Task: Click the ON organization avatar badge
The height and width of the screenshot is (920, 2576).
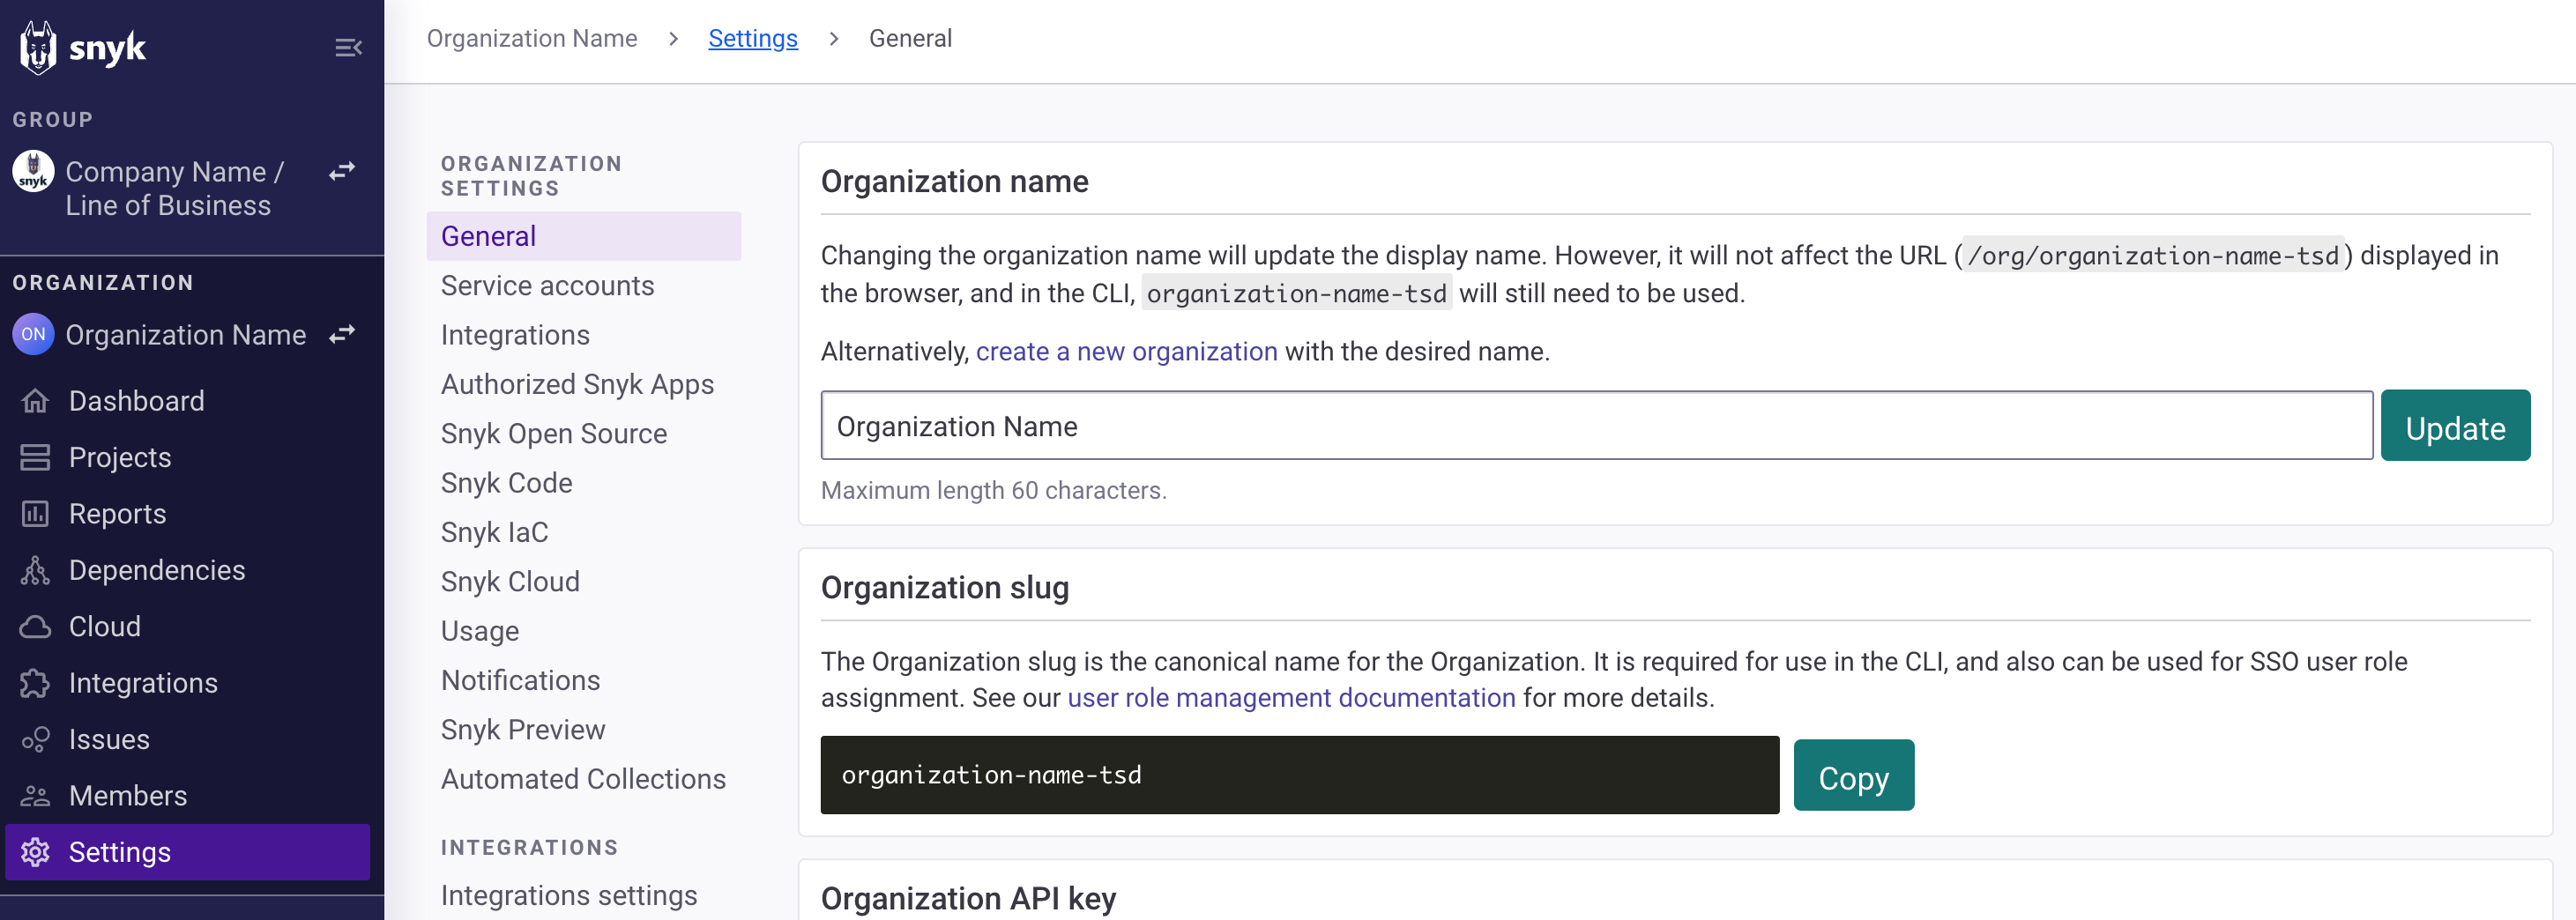Action: click(33, 334)
